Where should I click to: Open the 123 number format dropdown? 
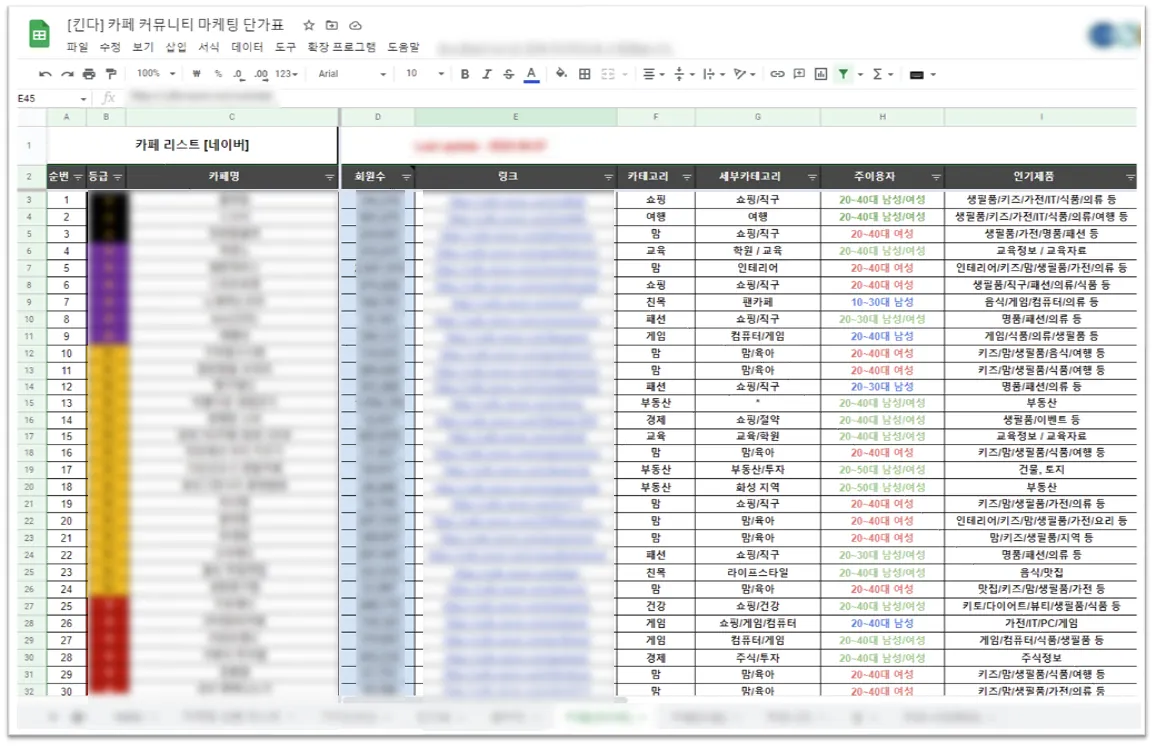click(x=286, y=74)
